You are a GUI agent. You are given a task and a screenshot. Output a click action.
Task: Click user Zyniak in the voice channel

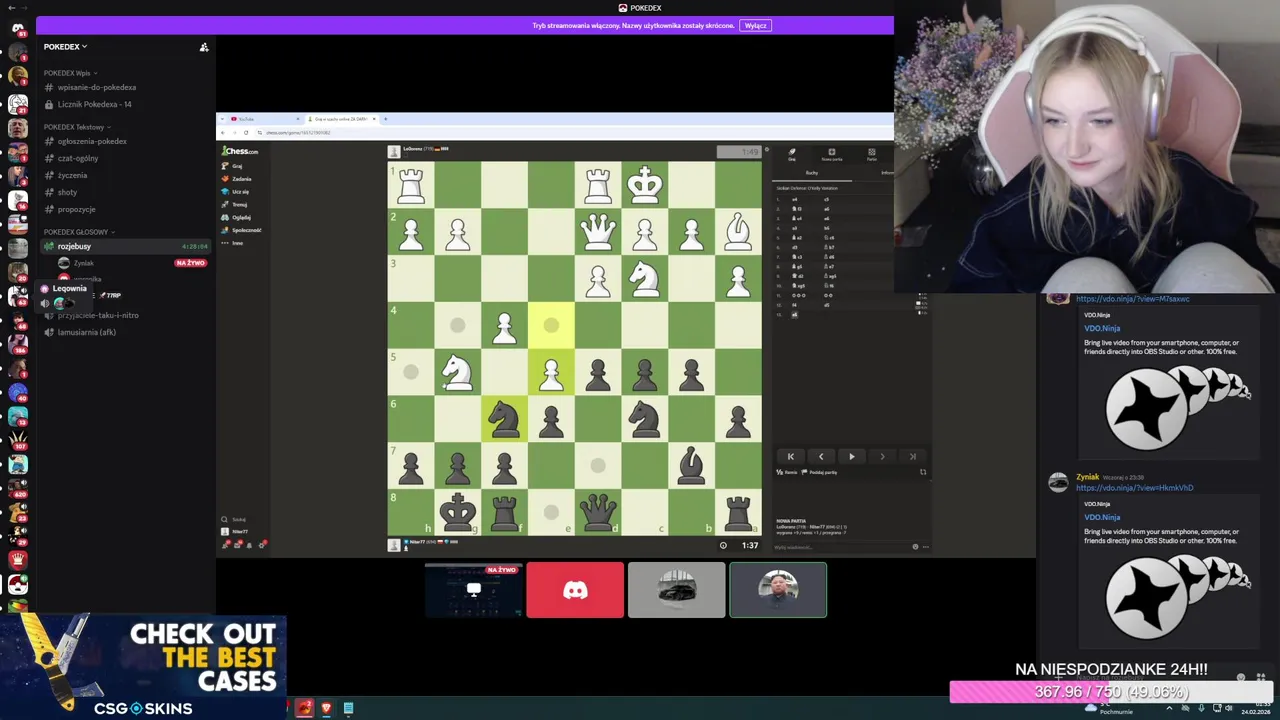(83, 263)
